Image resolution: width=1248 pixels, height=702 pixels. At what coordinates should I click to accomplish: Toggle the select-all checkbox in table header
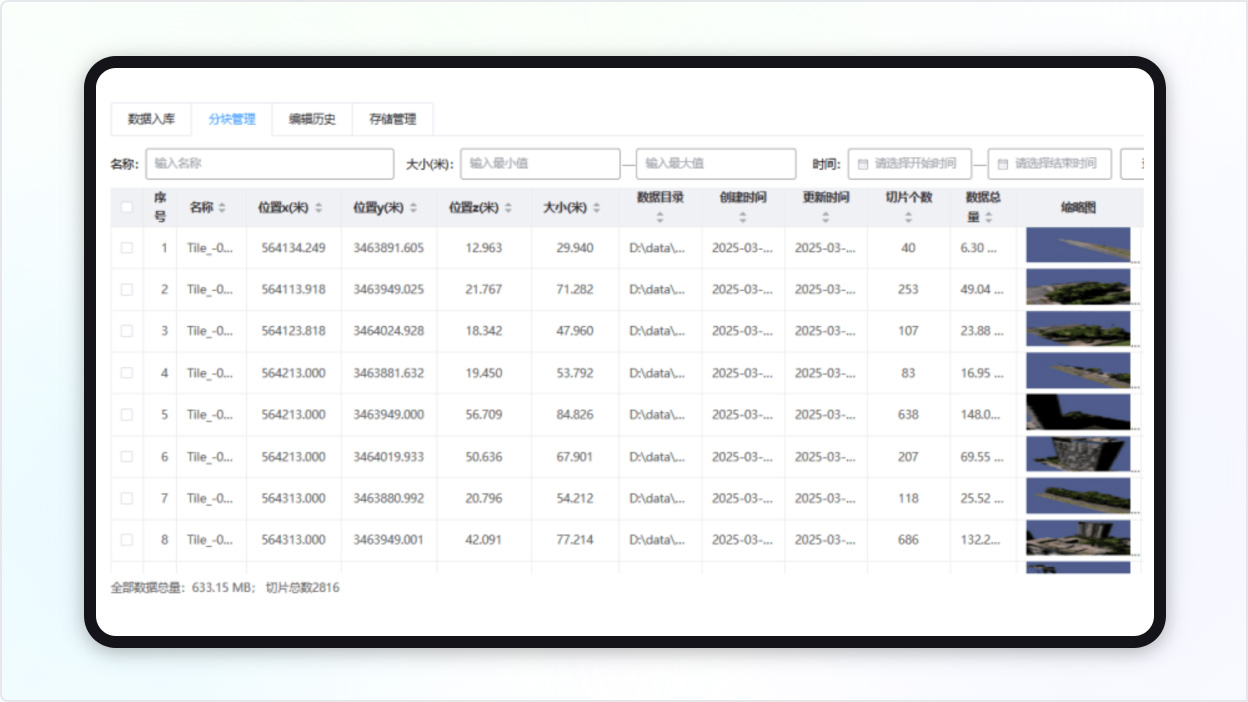point(127,208)
